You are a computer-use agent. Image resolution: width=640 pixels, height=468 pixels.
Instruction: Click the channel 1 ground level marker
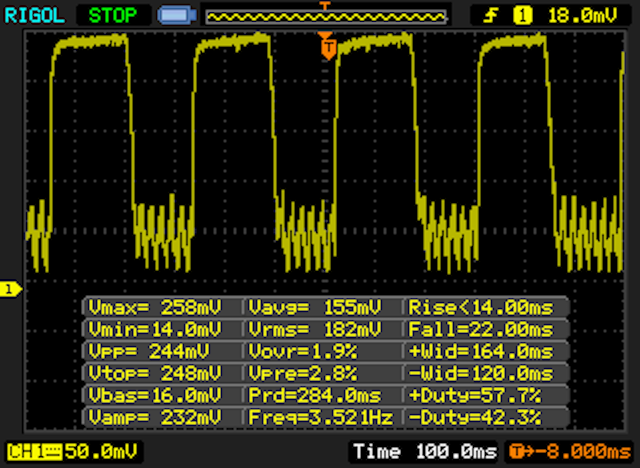pos(11,289)
